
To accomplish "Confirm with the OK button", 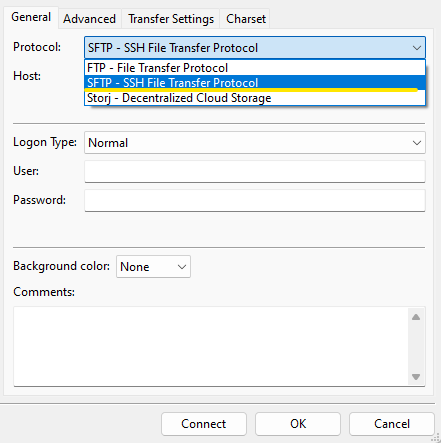I will click(298, 424).
